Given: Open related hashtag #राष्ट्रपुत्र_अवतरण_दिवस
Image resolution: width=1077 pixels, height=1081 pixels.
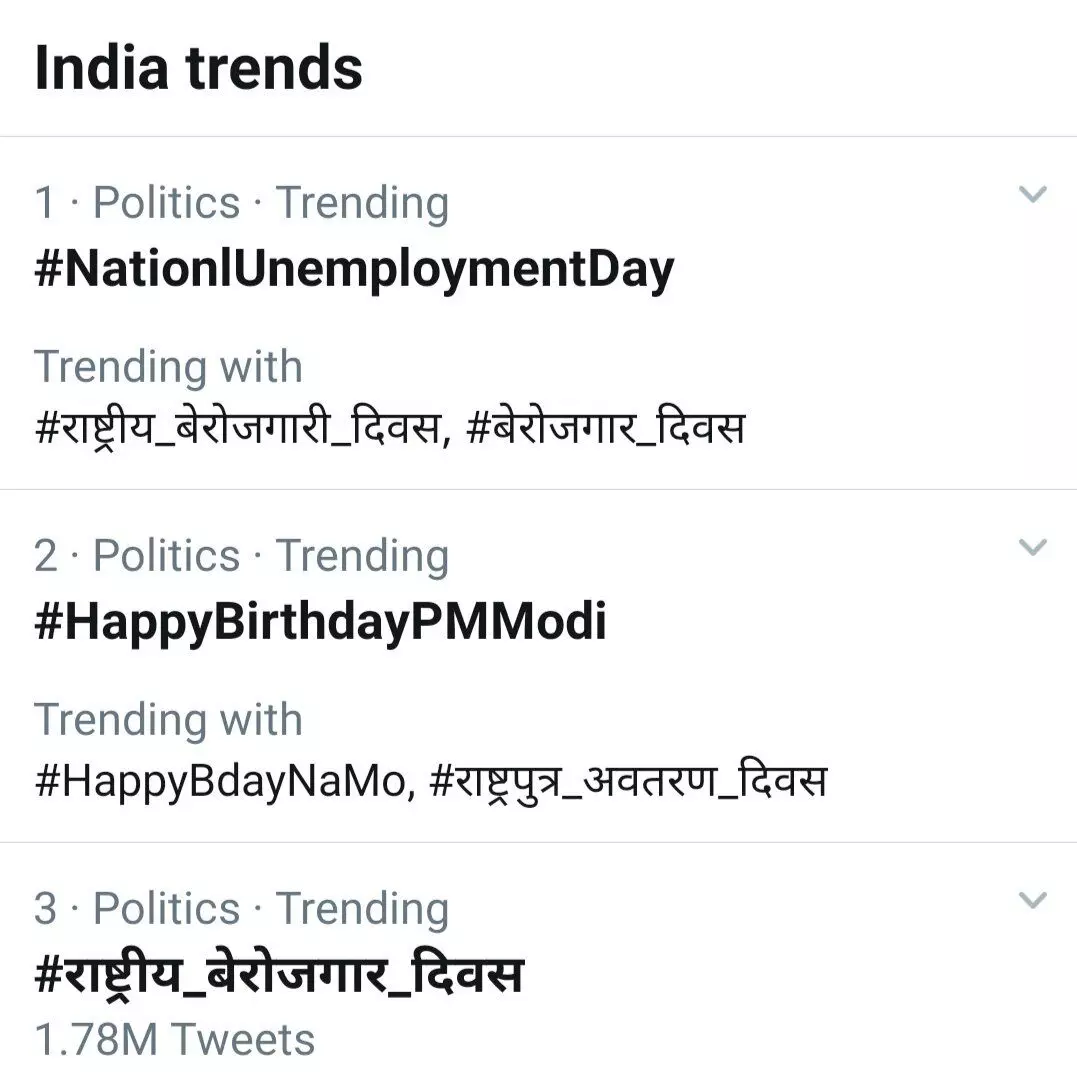Looking at the screenshot, I should 628,782.
